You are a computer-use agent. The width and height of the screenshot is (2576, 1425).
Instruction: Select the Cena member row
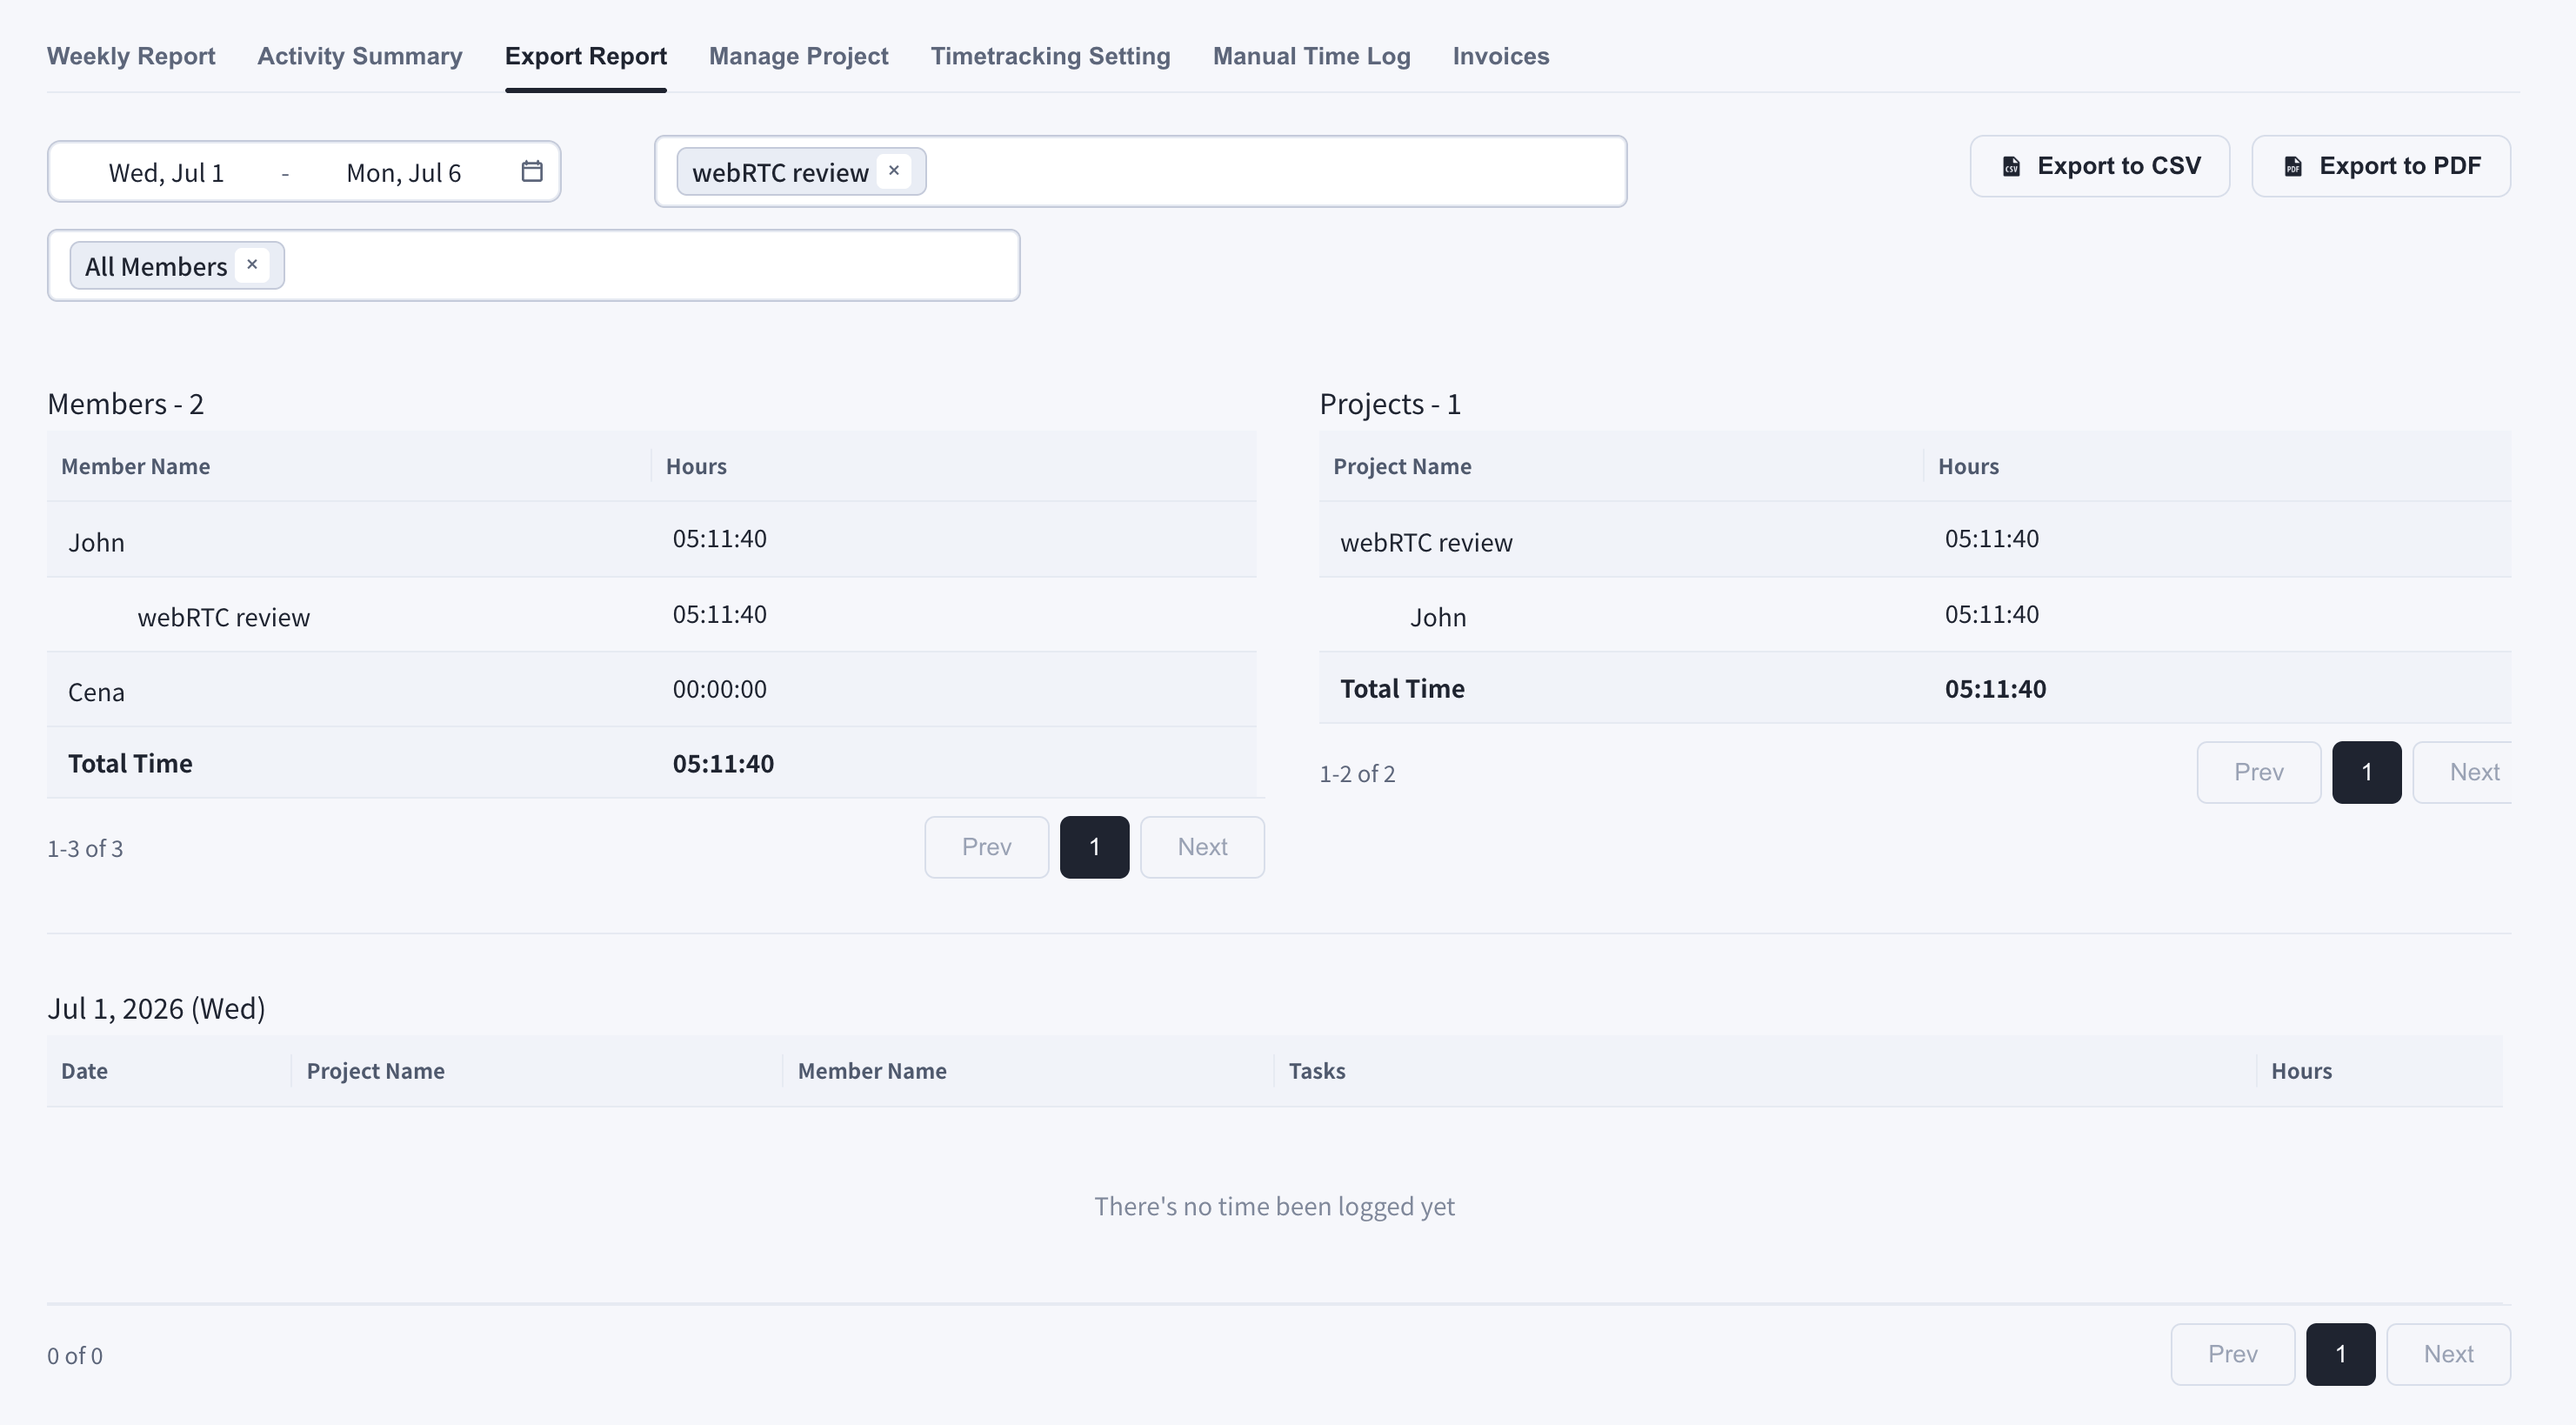(652, 690)
